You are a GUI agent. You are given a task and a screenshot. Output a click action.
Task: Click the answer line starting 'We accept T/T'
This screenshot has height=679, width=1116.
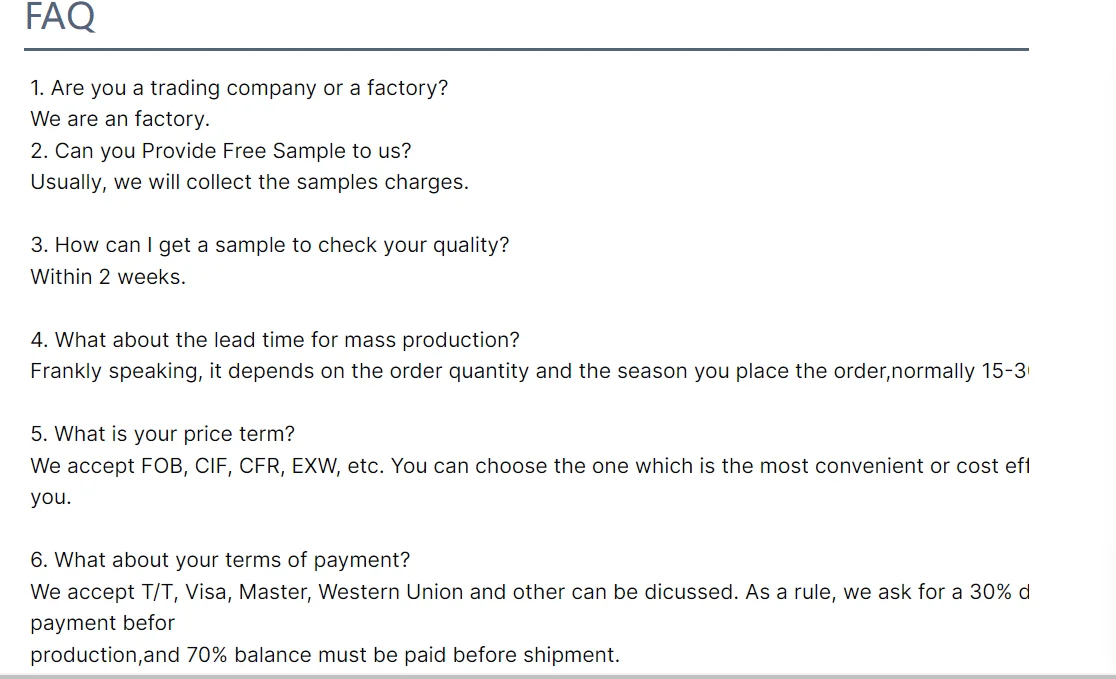529,592
